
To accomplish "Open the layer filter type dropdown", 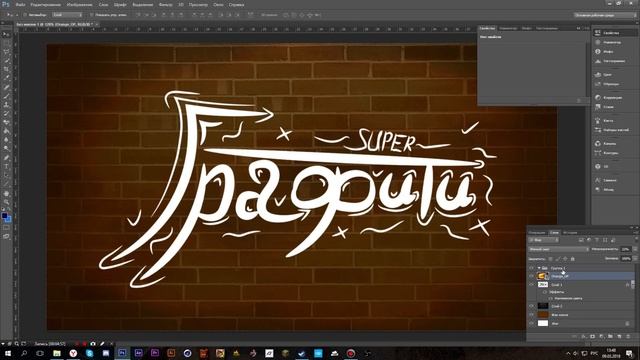I will click(544, 240).
